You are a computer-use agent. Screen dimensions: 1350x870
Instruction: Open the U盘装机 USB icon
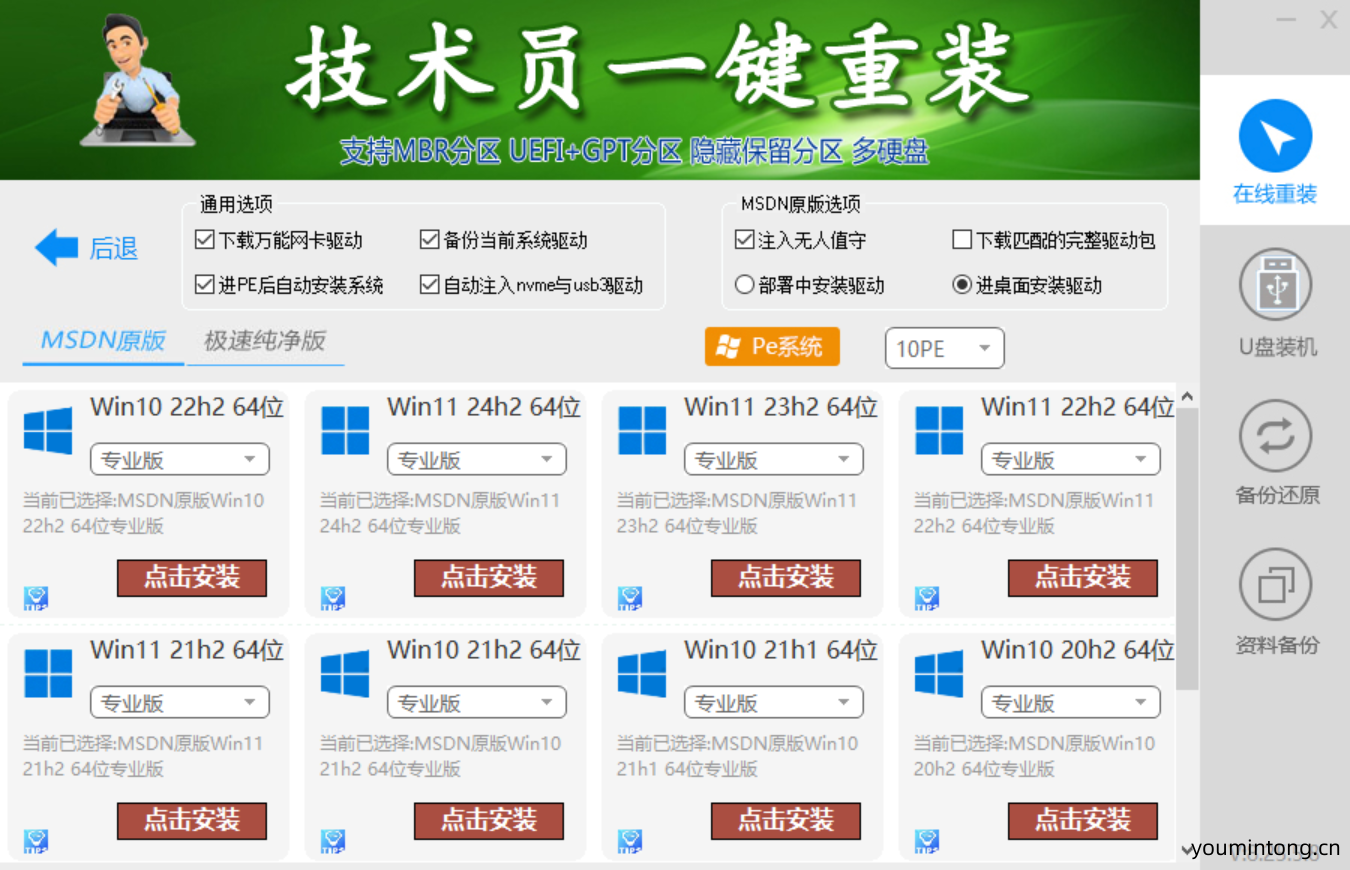pyautogui.click(x=1275, y=285)
